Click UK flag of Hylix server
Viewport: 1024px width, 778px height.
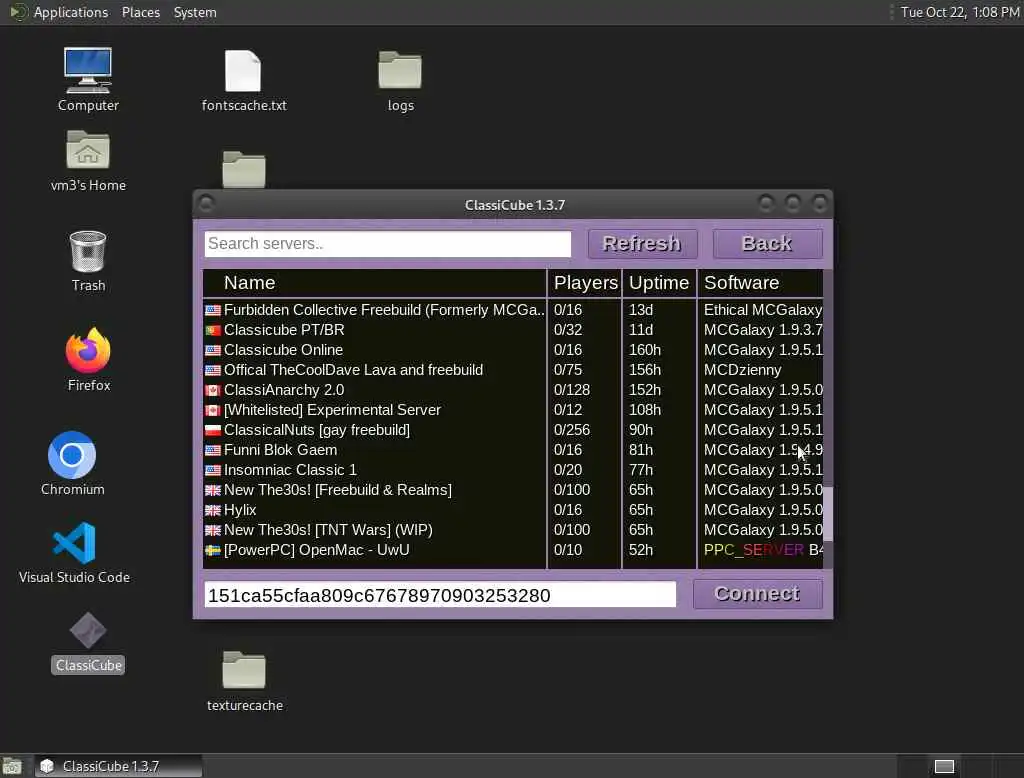pos(213,510)
